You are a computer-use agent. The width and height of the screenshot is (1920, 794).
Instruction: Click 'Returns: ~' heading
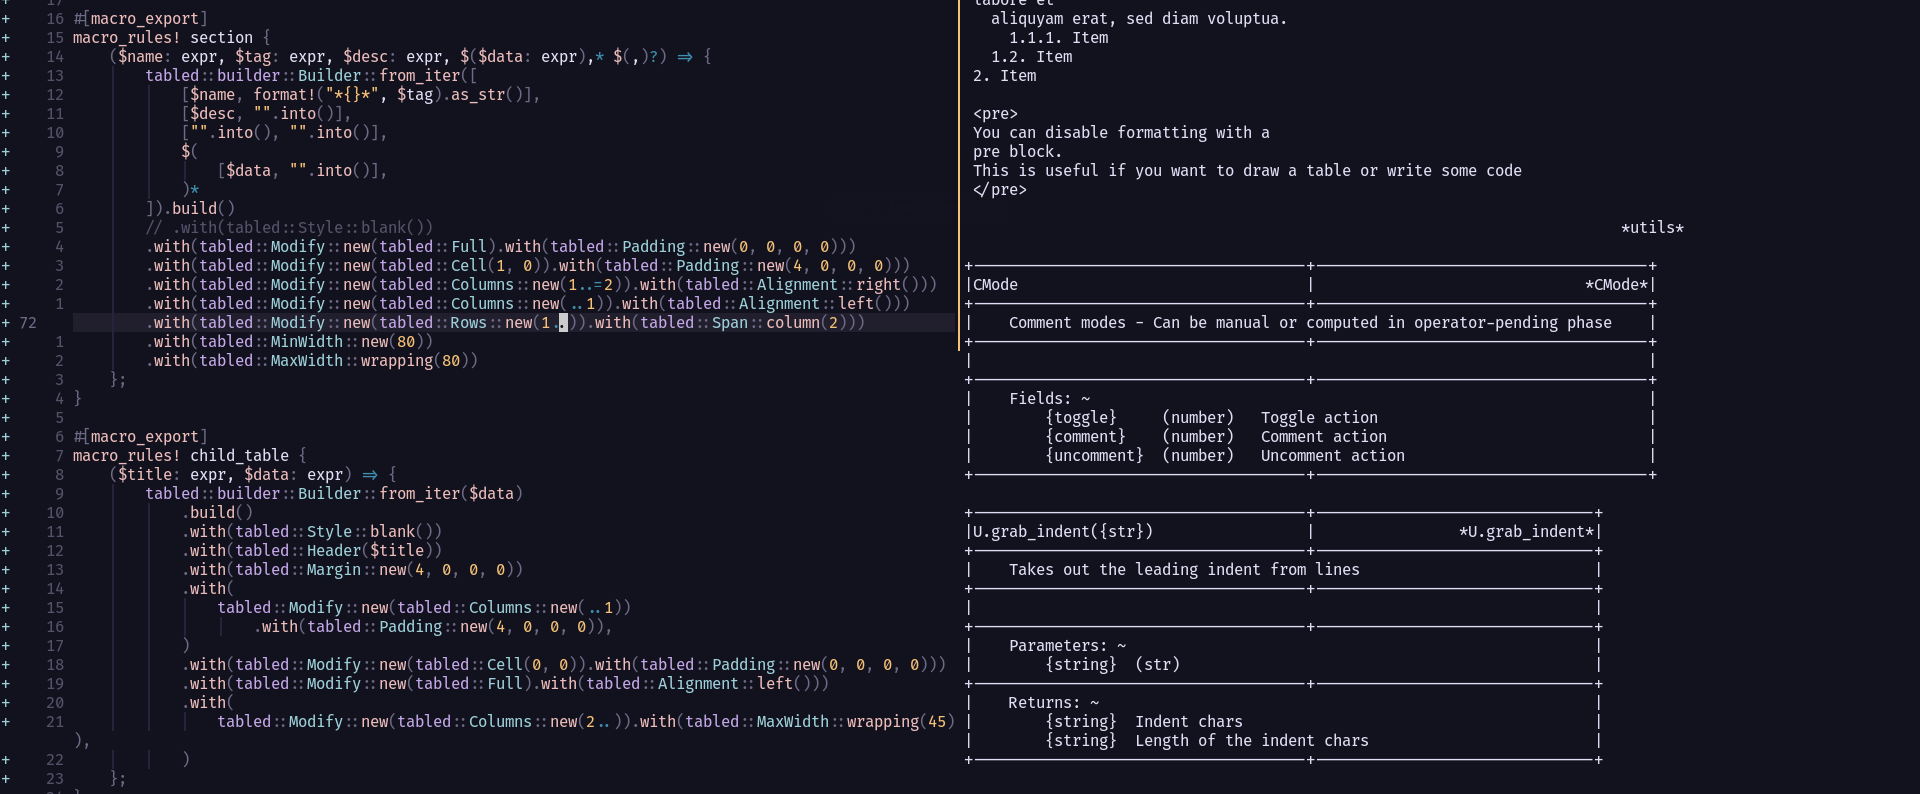[x=1054, y=703]
